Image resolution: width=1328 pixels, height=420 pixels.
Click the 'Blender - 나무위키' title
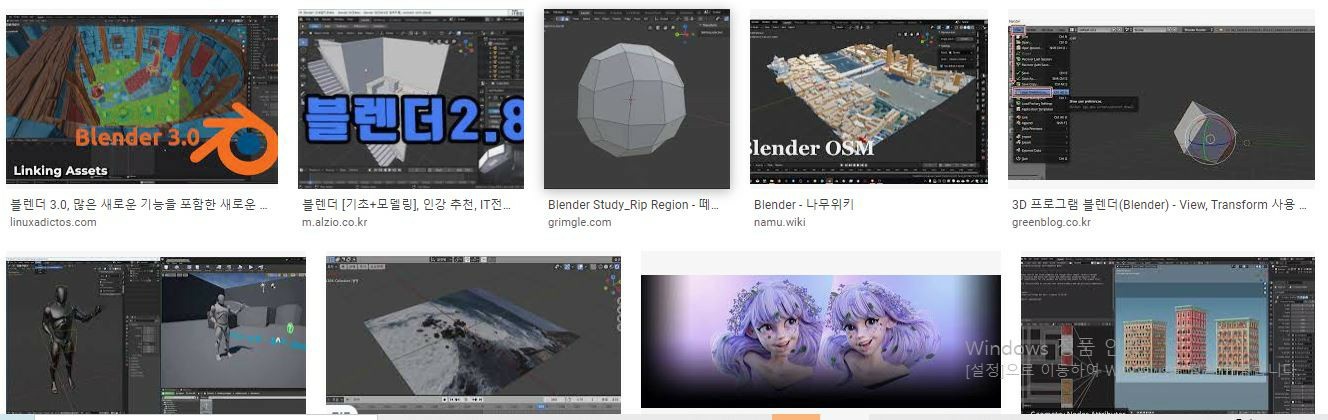pyautogui.click(x=804, y=205)
